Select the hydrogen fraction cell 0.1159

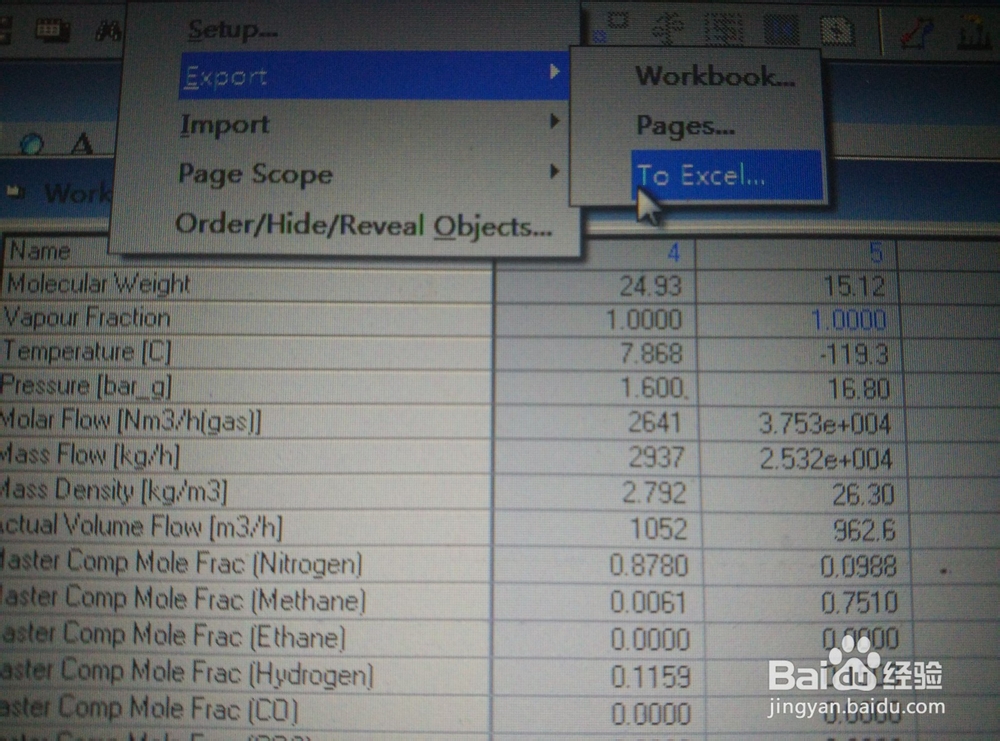coord(651,677)
